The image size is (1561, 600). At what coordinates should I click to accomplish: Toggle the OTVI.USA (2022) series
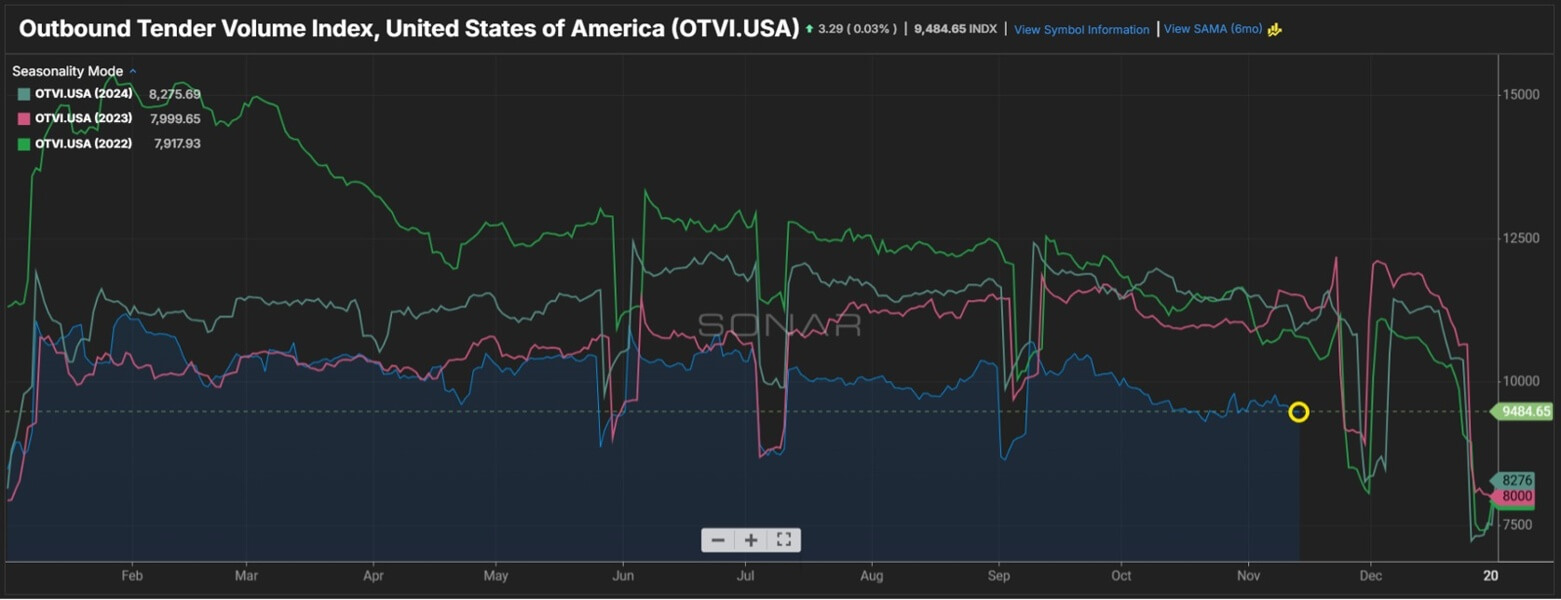click(x=83, y=143)
